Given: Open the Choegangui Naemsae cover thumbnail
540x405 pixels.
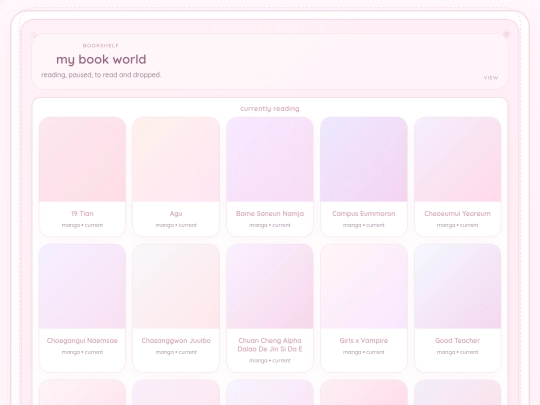Looking at the screenshot, I should pos(82,286).
